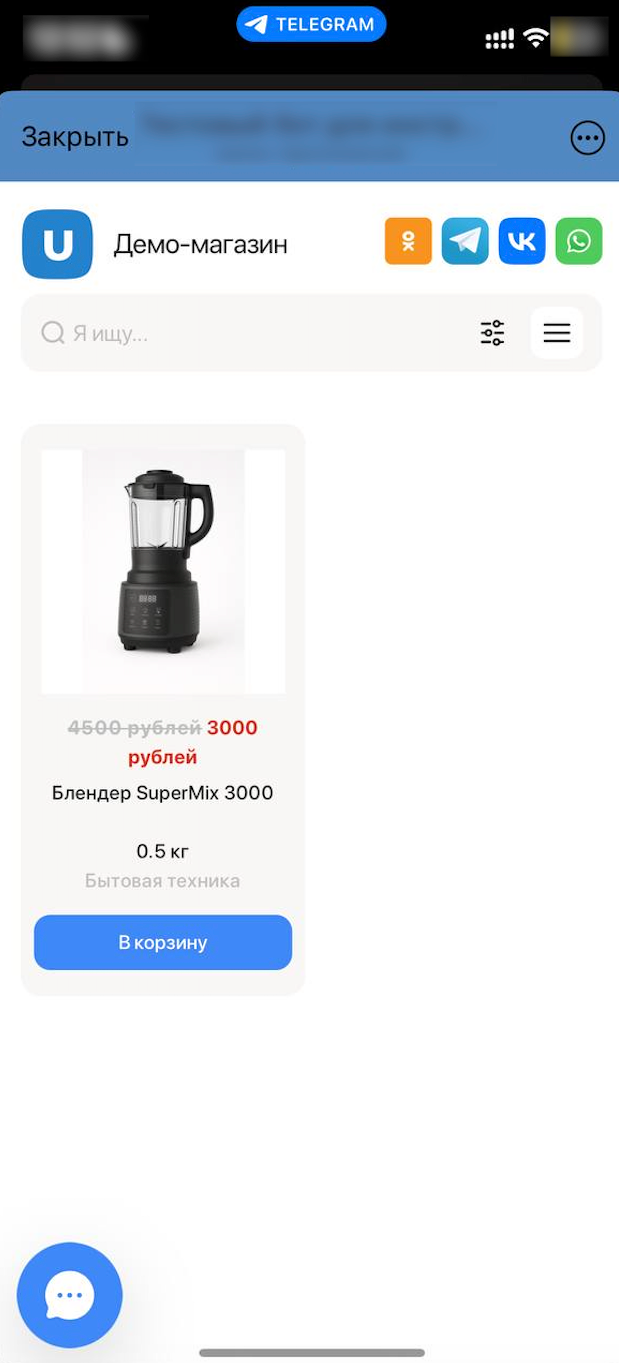This screenshot has height=1363, width=619.
Task: Tap the home indicator bar
Action: tap(312, 1353)
